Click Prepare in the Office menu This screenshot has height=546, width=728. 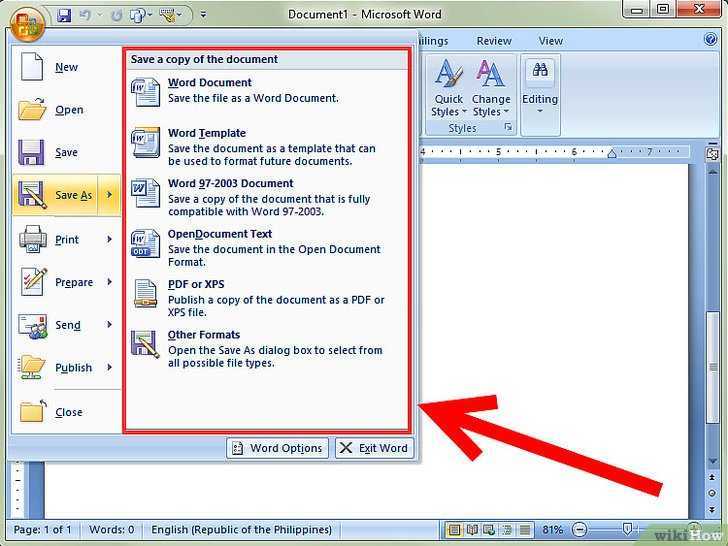[x=55, y=282]
